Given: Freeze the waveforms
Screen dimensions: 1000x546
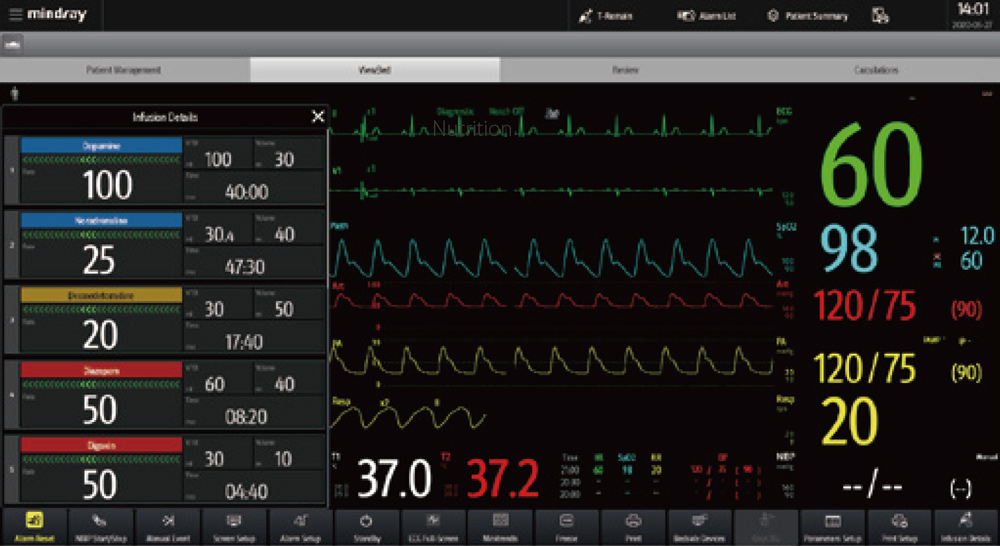Looking at the screenshot, I should point(566,525).
